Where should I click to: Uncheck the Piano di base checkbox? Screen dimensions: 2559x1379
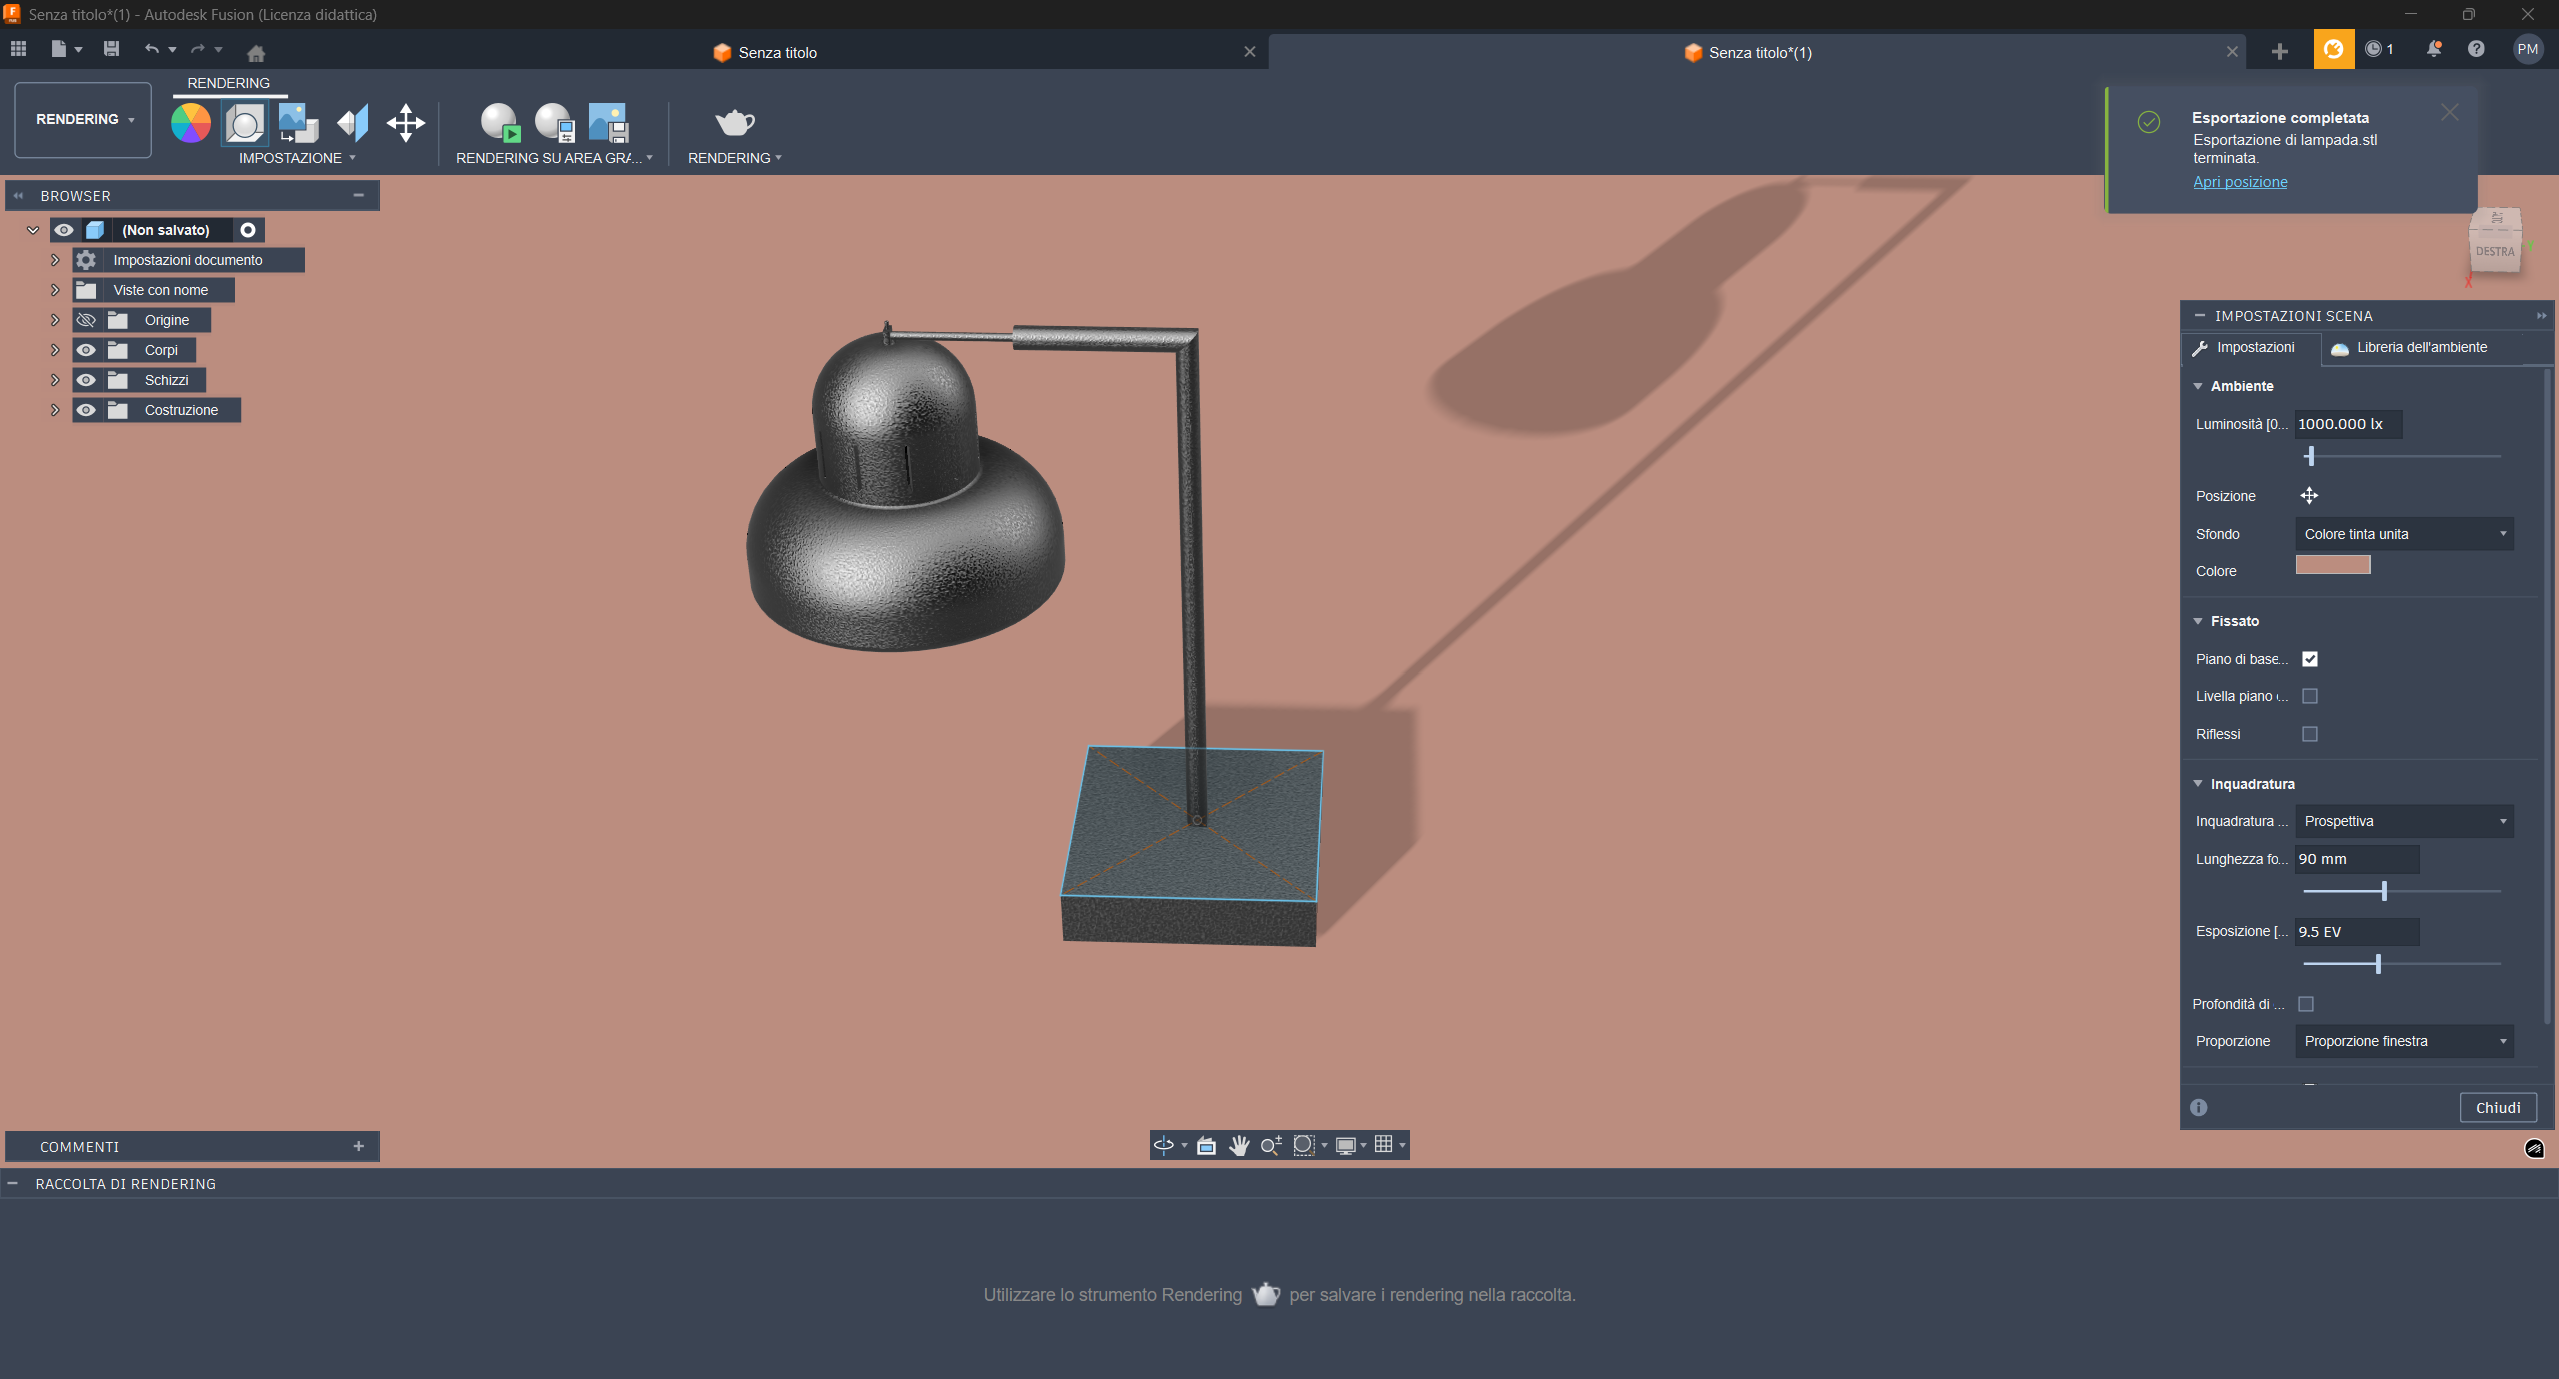2309,659
